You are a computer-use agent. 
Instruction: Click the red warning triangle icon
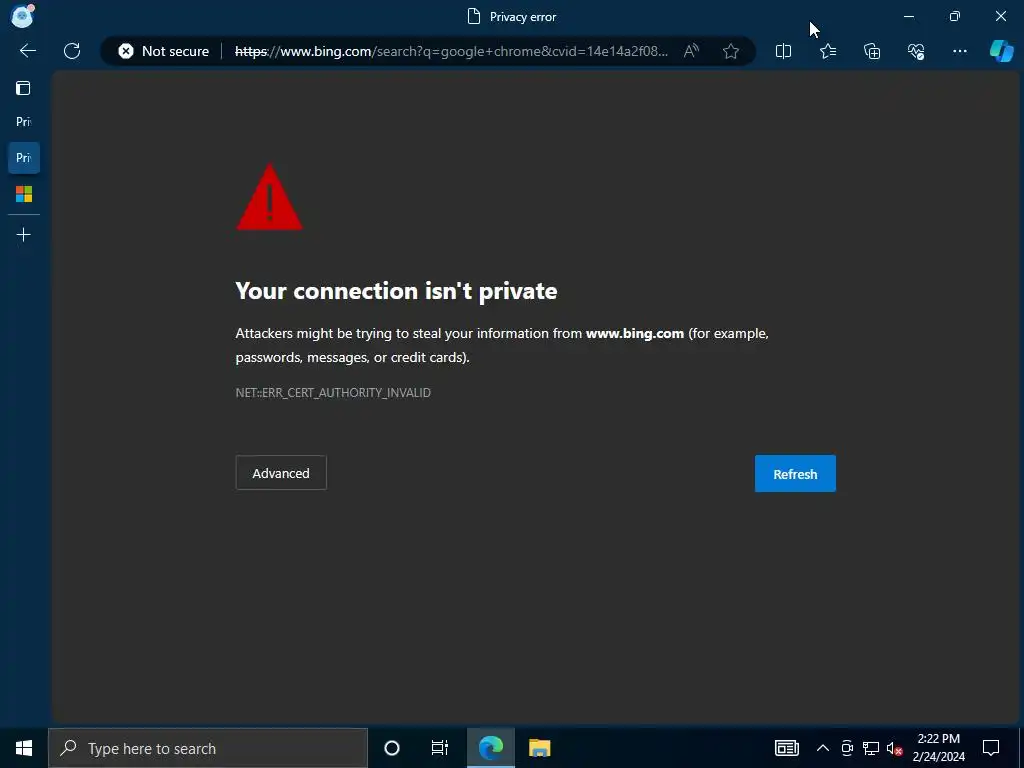pos(269,197)
